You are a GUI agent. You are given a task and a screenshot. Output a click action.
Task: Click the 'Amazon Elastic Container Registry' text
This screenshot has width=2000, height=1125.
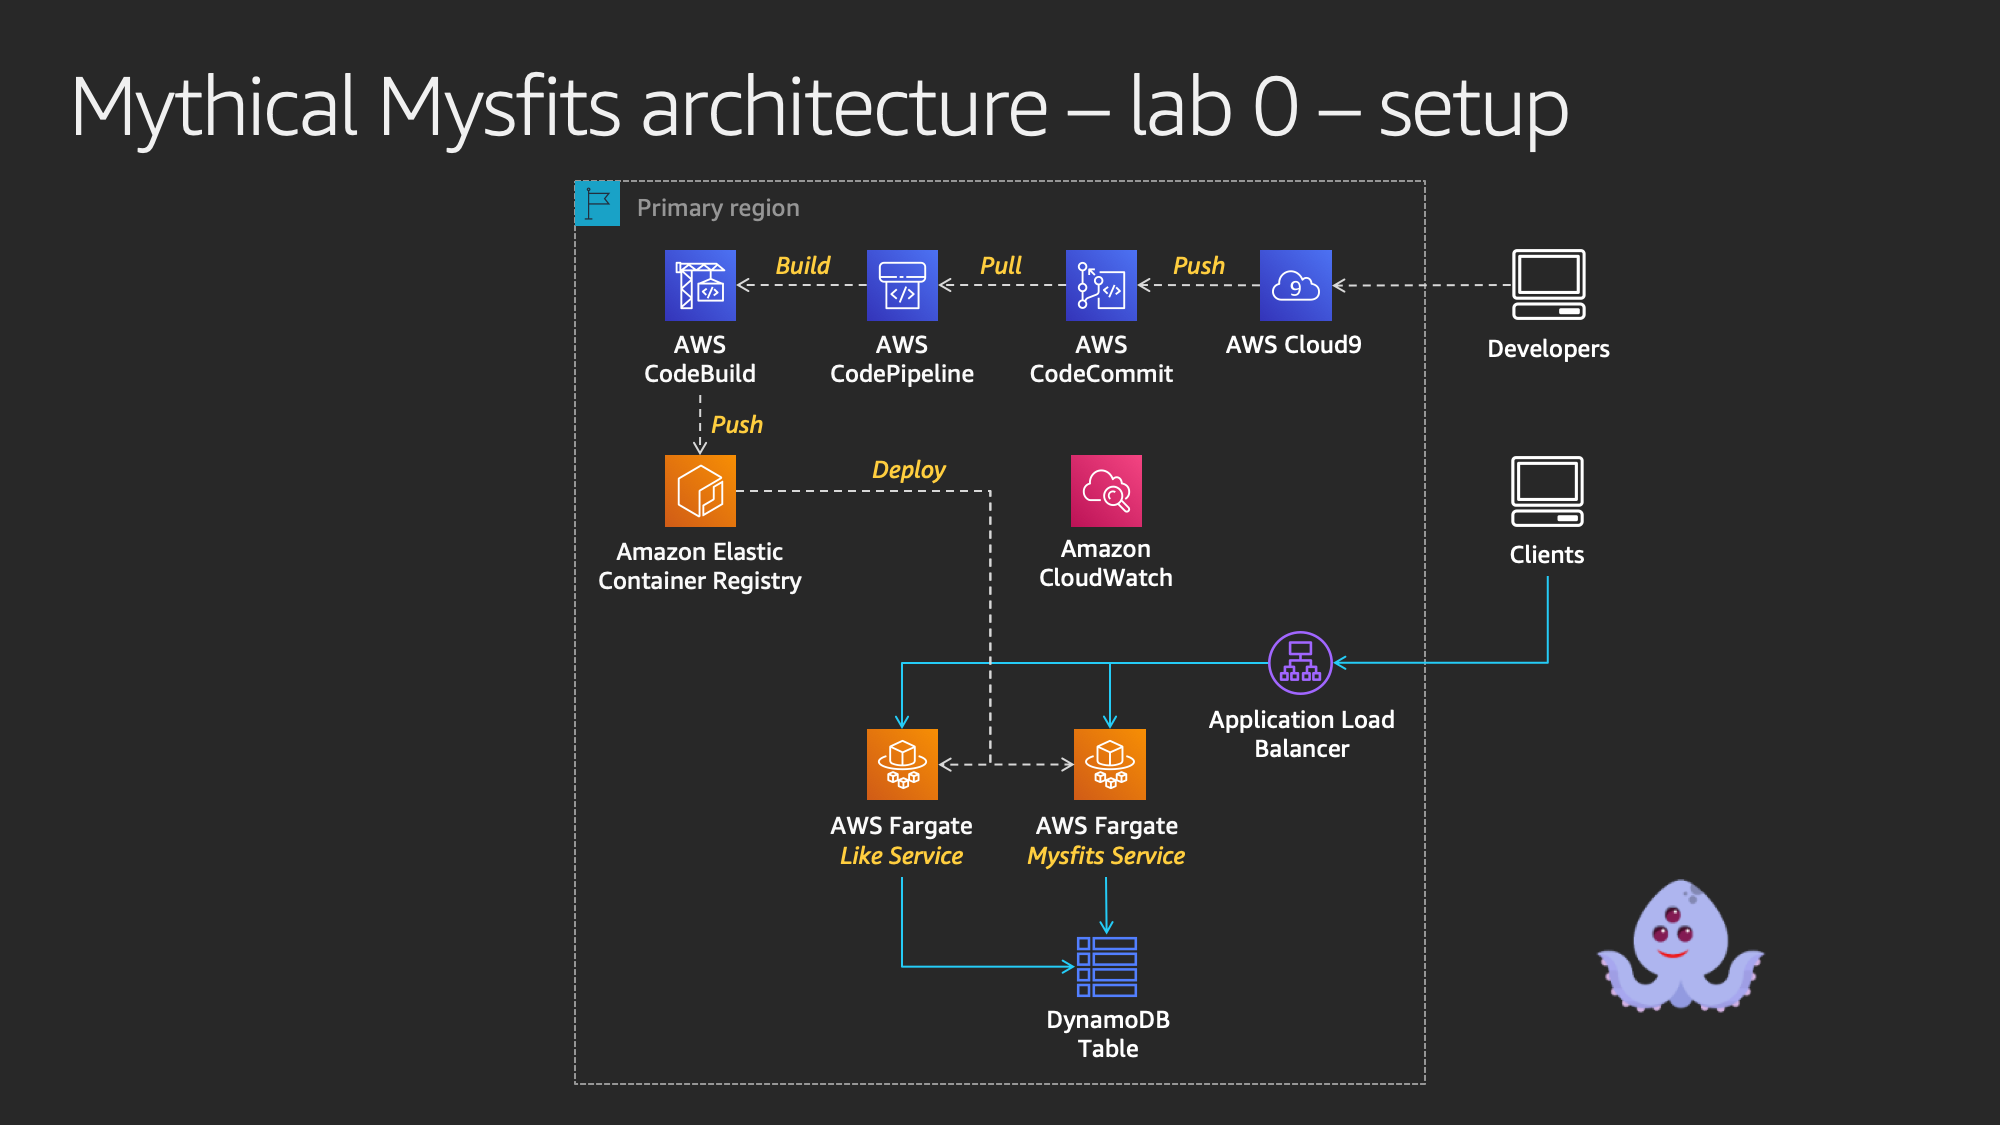click(x=700, y=566)
